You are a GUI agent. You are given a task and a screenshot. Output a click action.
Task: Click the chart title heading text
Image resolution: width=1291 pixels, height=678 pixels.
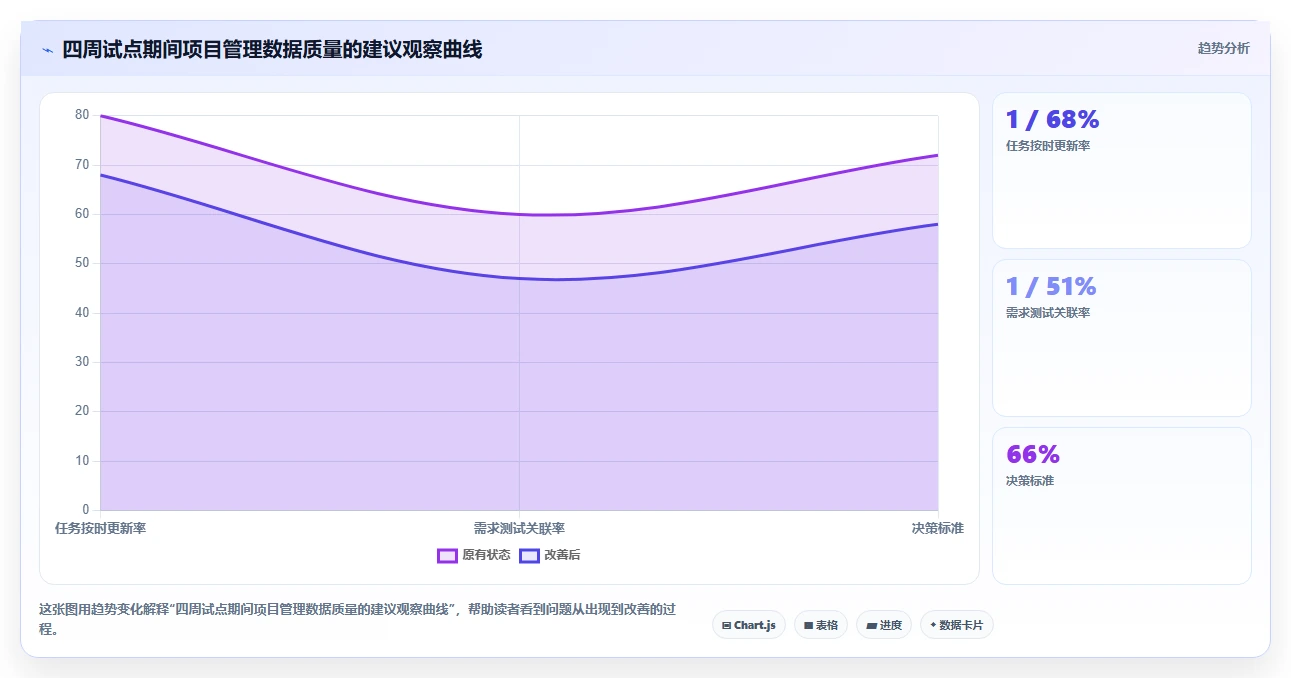click(272, 50)
